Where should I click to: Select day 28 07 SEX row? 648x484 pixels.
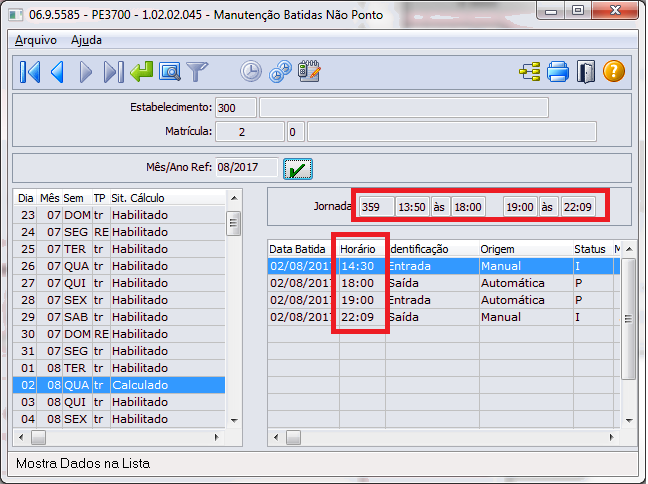pyautogui.click(x=119, y=300)
